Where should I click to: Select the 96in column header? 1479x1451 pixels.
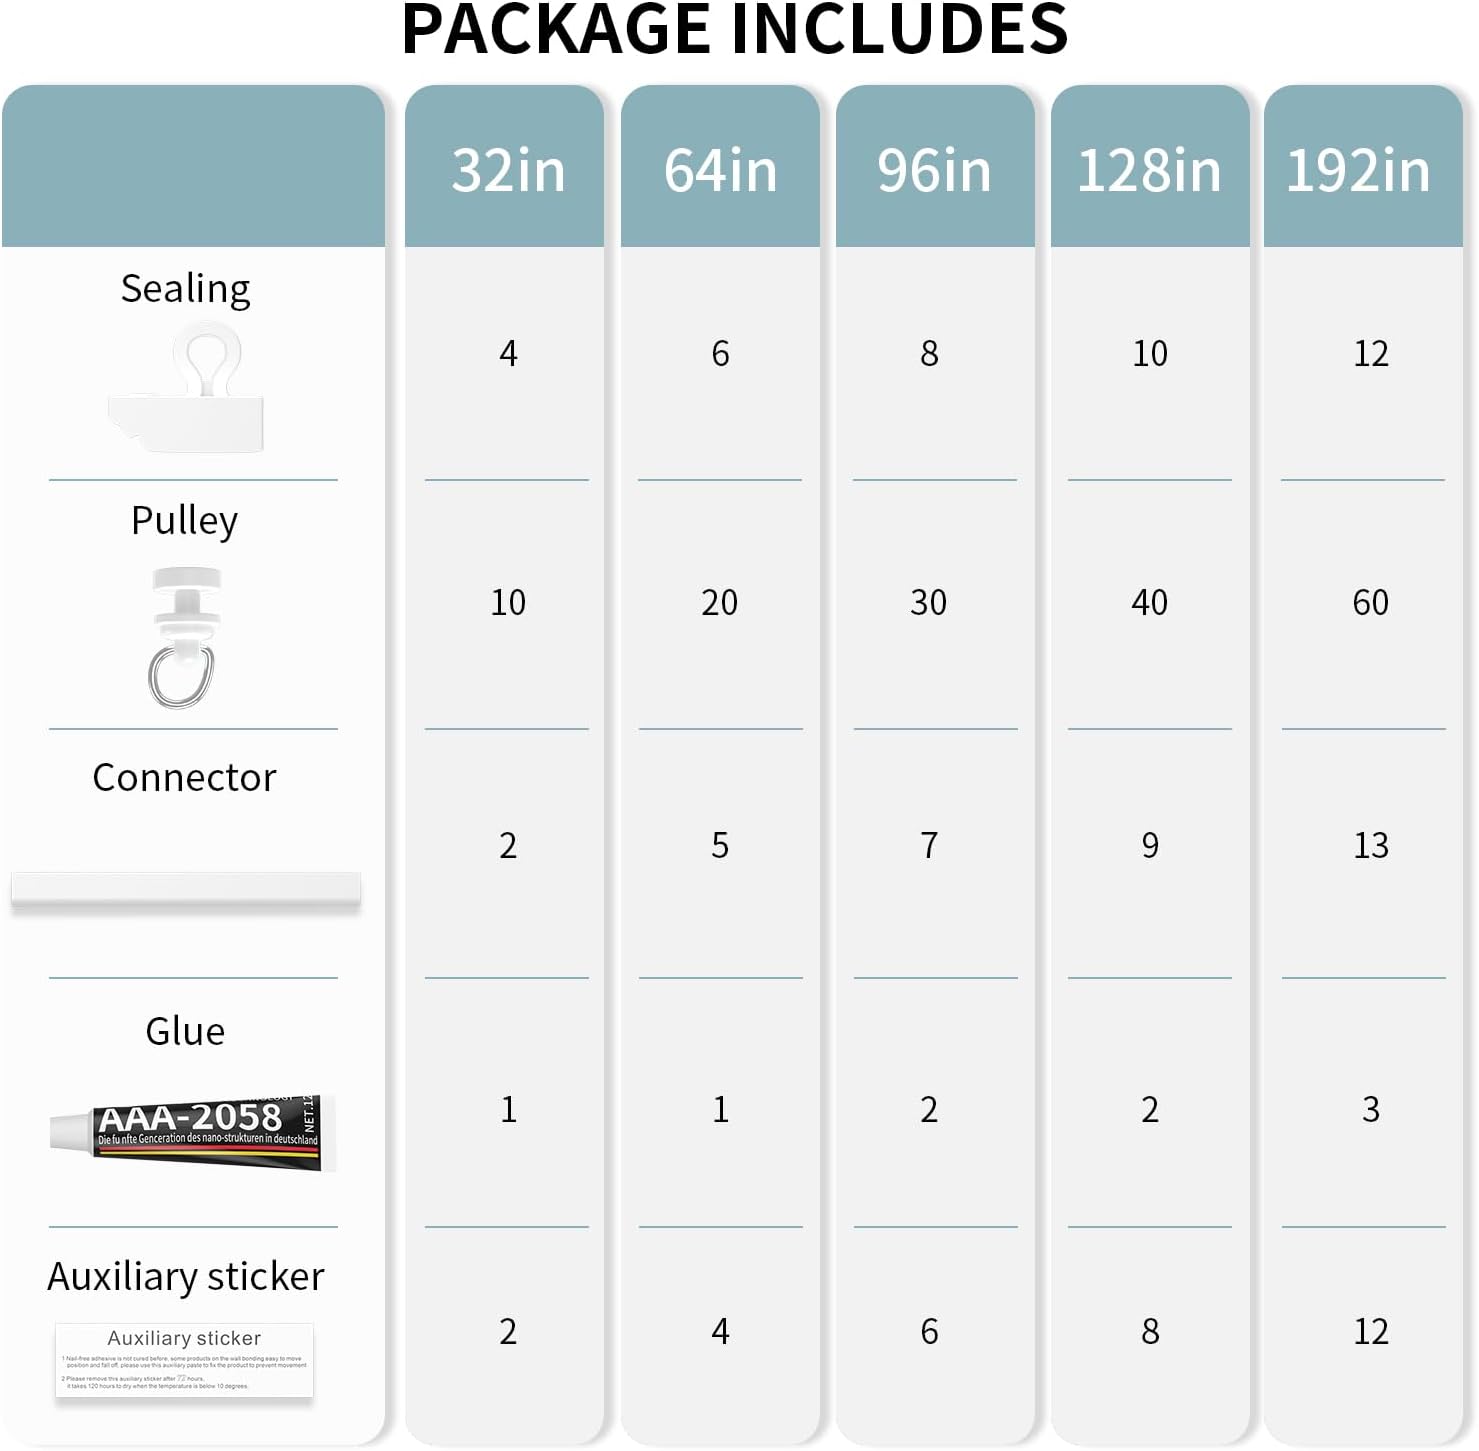point(934,170)
